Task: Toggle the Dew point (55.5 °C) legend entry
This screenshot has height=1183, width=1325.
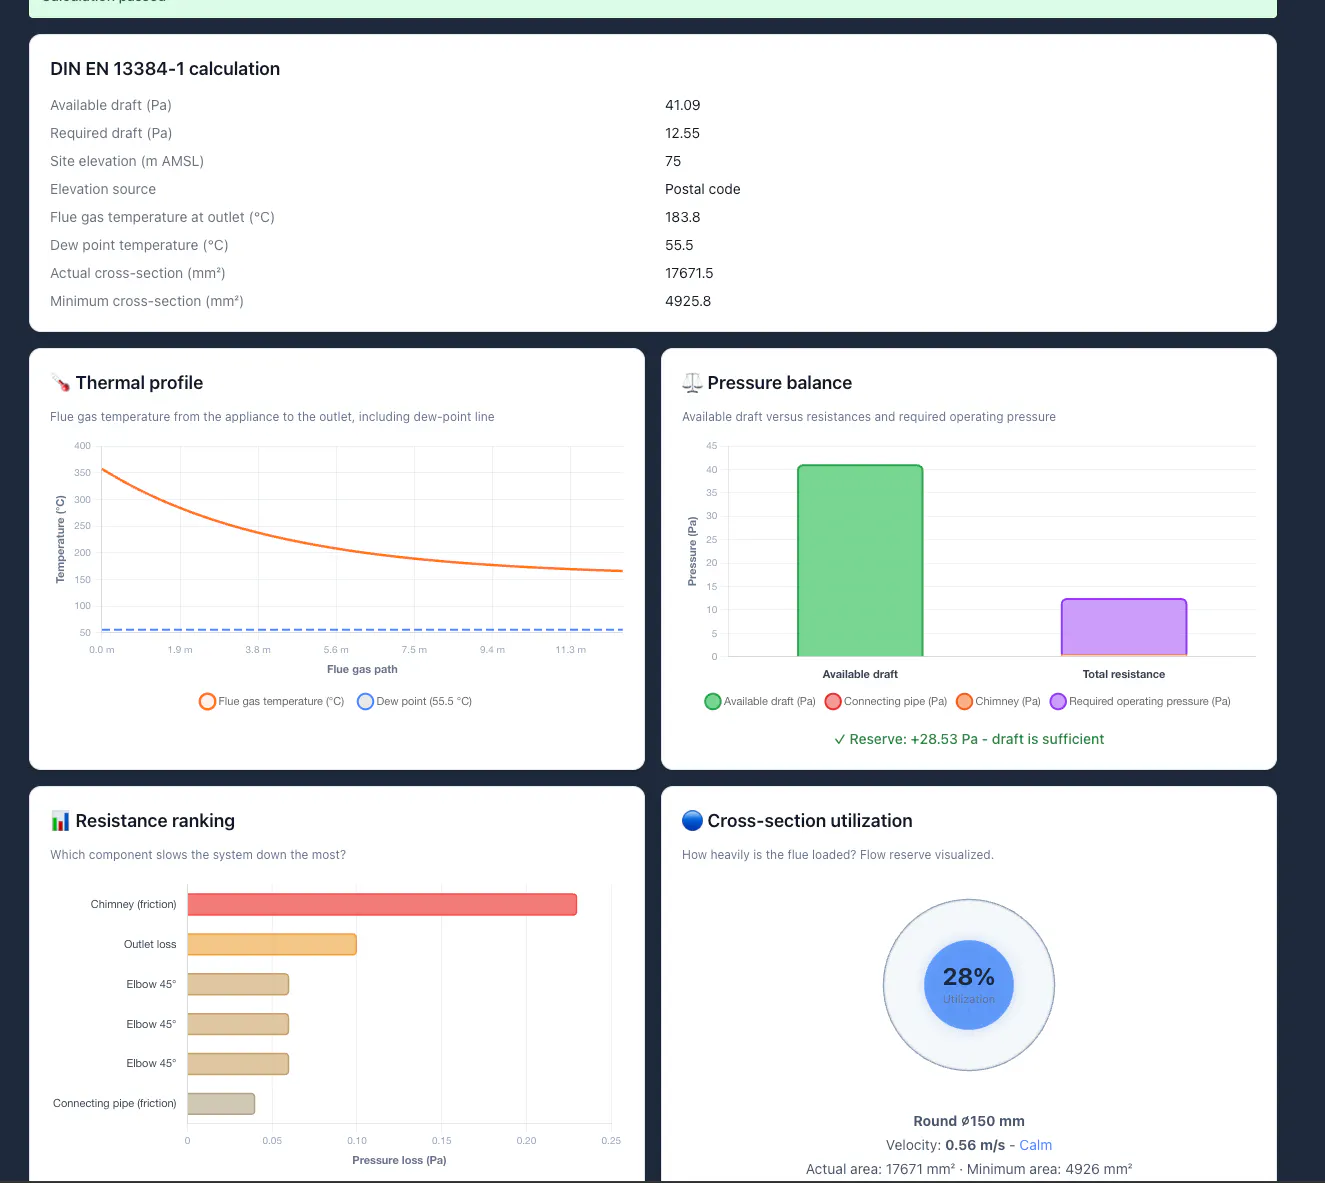Action: pyautogui.click(x=414, y=701)
